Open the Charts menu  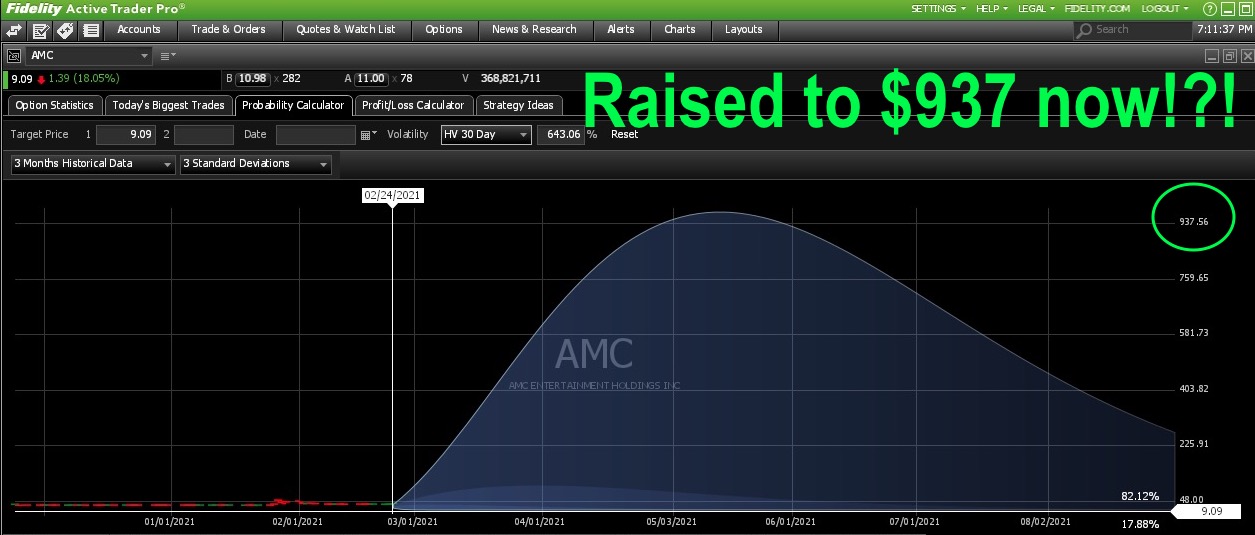pos(680,30)
